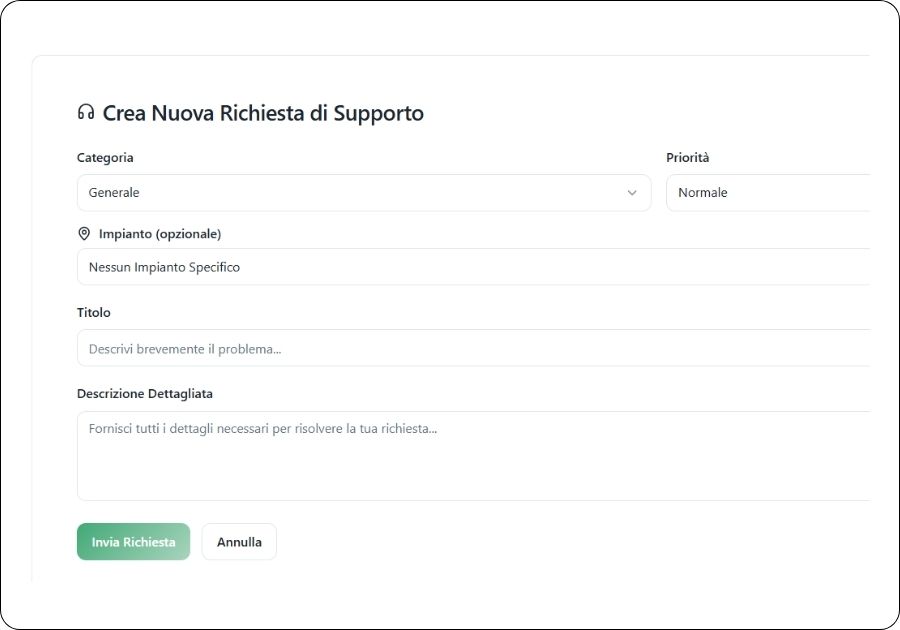
Task: Click the chevron arrow in the Categoria field
Action: click(x=632, y=193)
